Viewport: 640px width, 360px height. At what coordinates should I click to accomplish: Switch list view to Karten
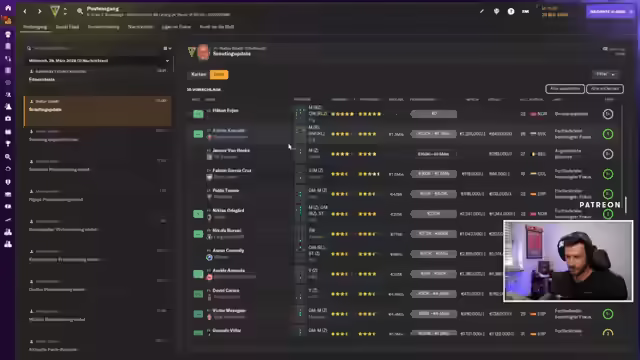coord(199,74)
